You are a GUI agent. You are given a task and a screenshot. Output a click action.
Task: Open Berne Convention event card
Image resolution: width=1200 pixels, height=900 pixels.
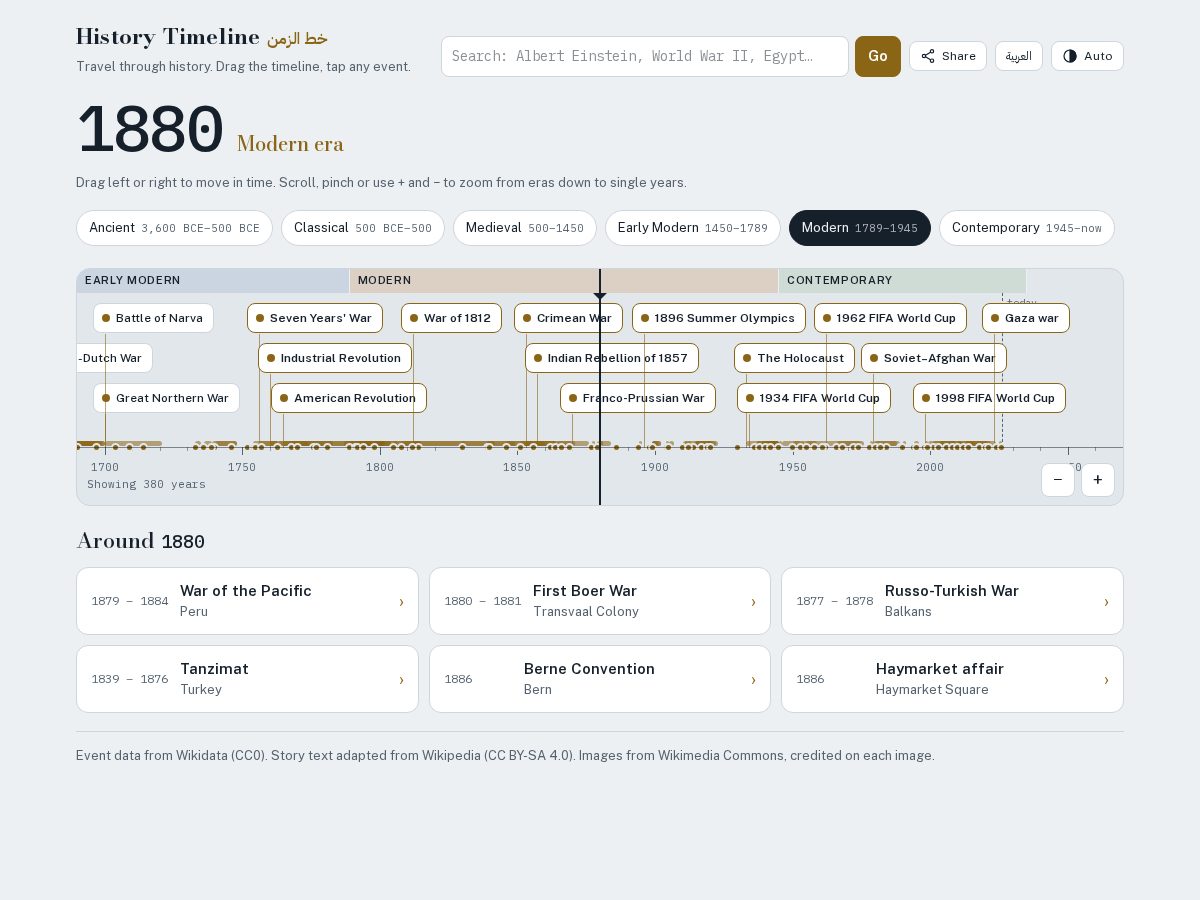600,679
